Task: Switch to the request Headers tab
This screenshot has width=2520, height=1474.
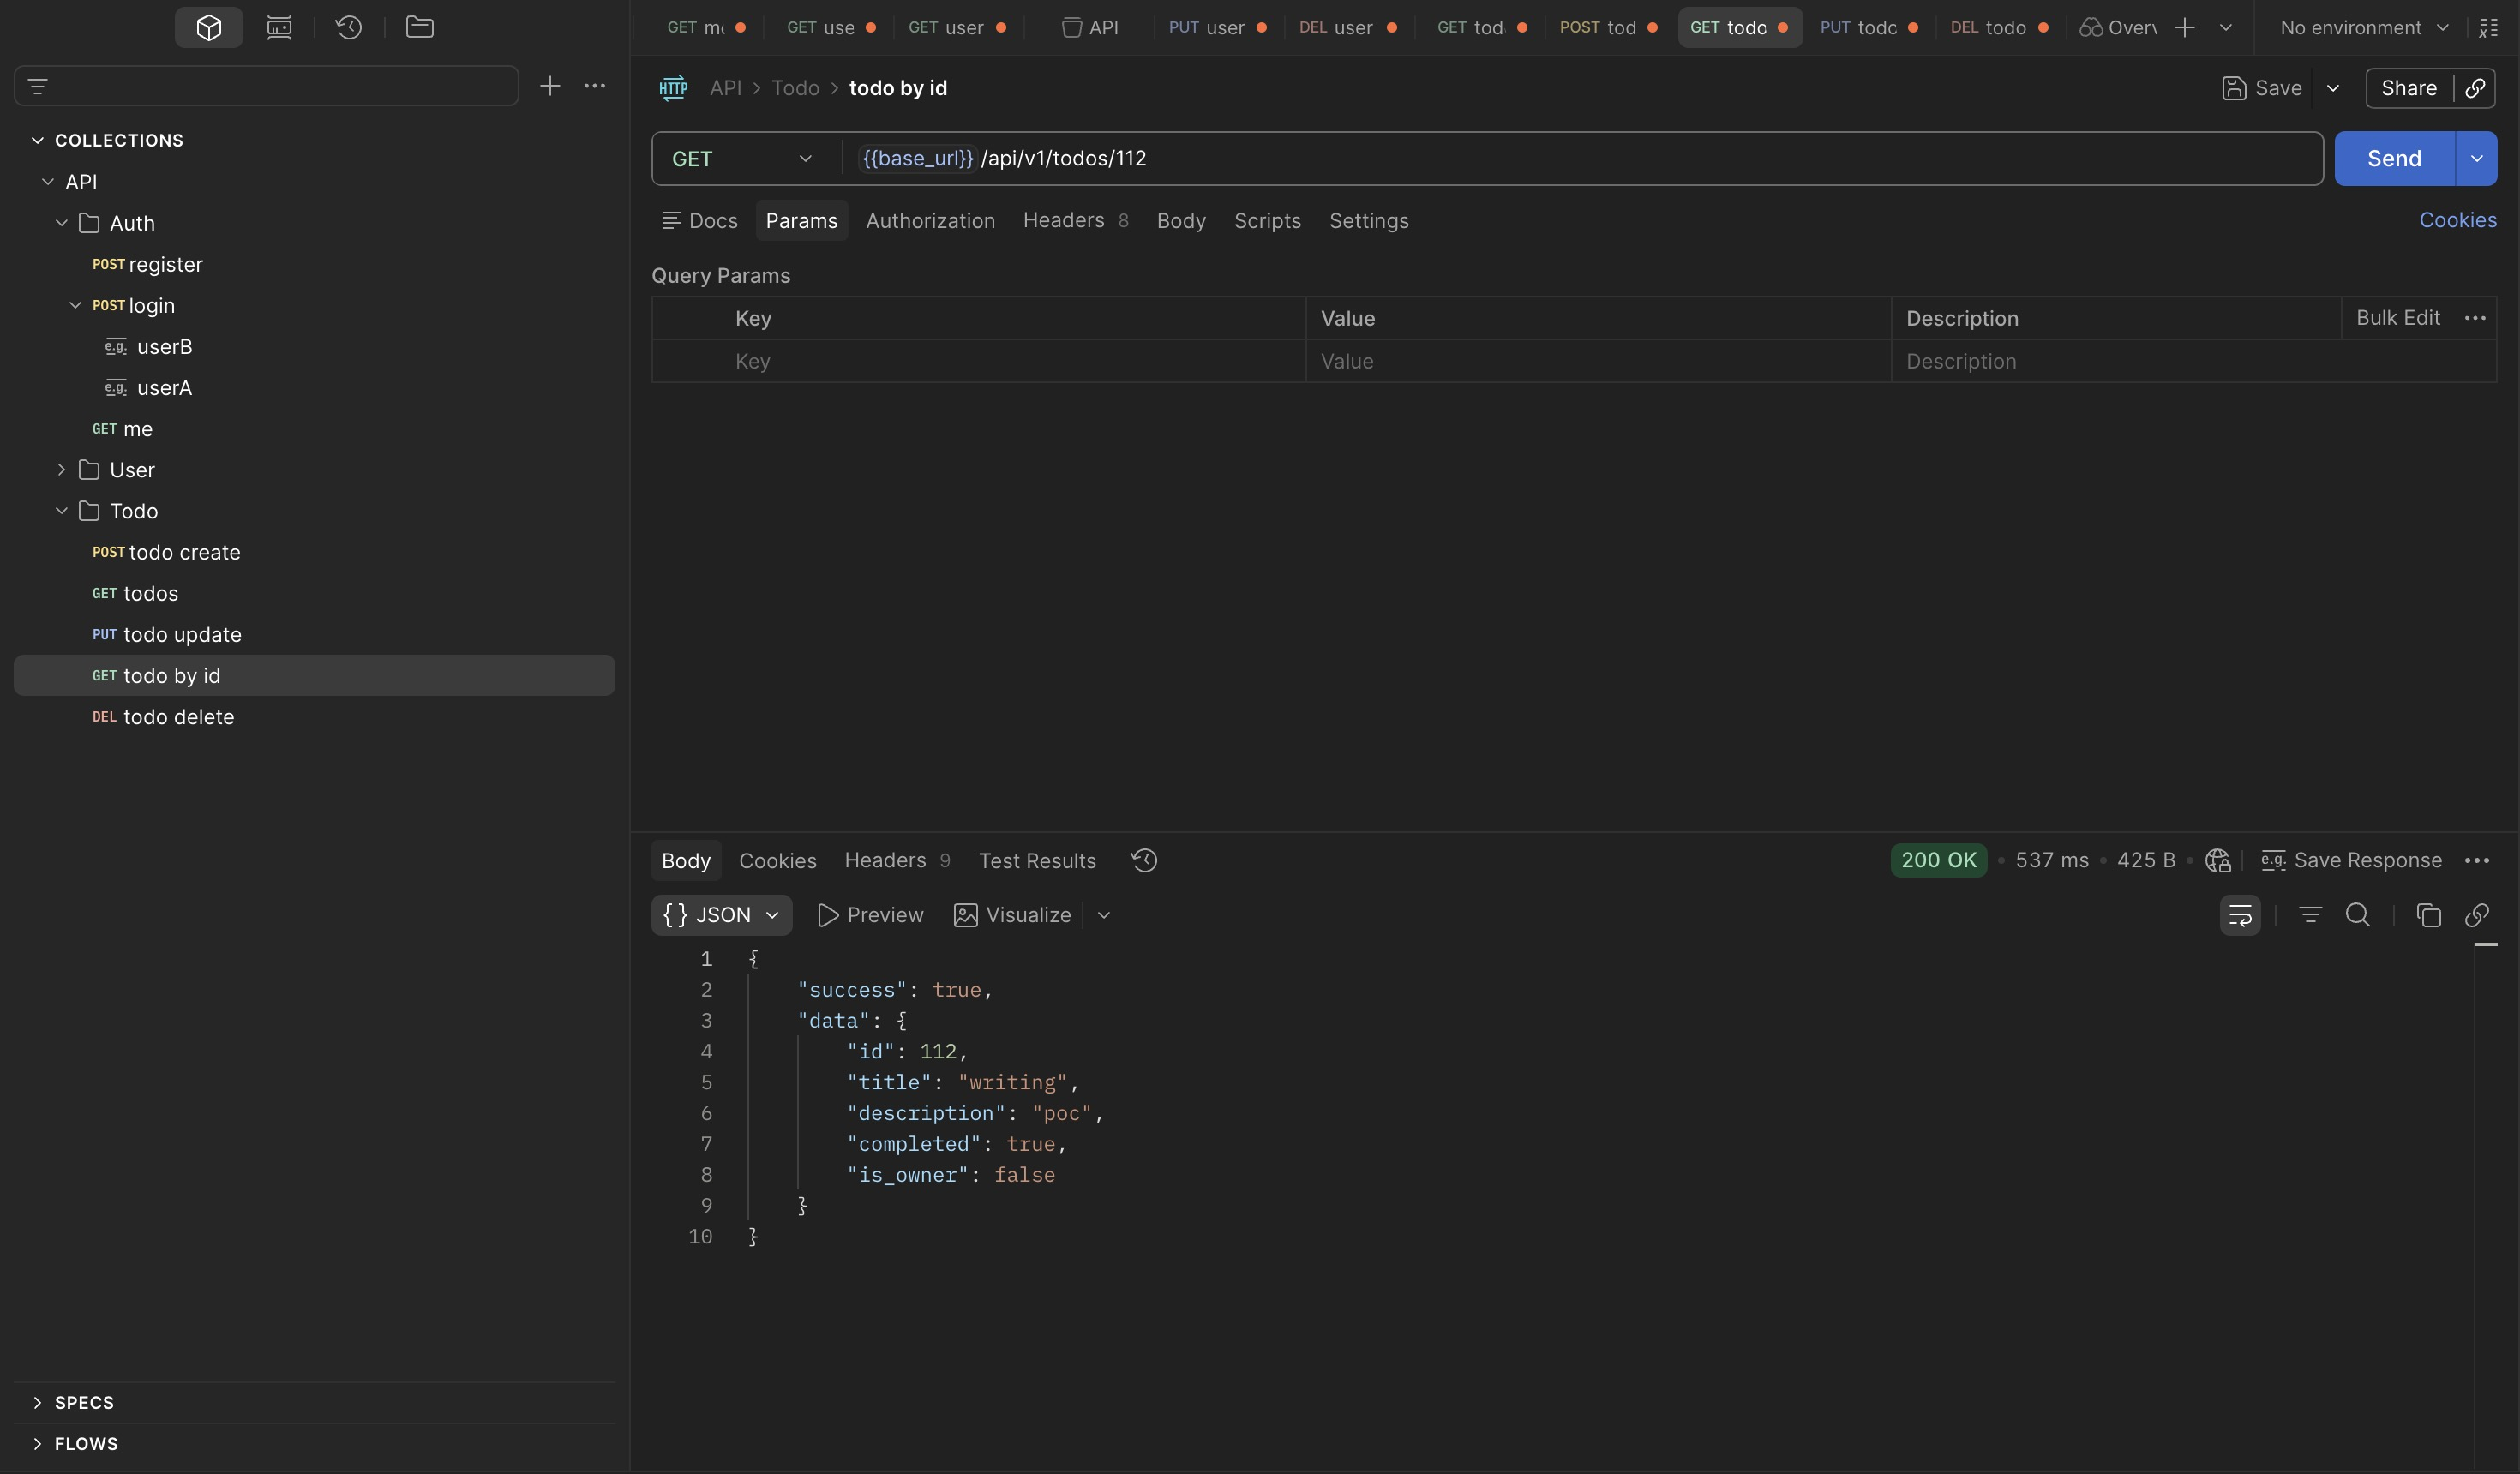Action: [x=1075, y=221]
